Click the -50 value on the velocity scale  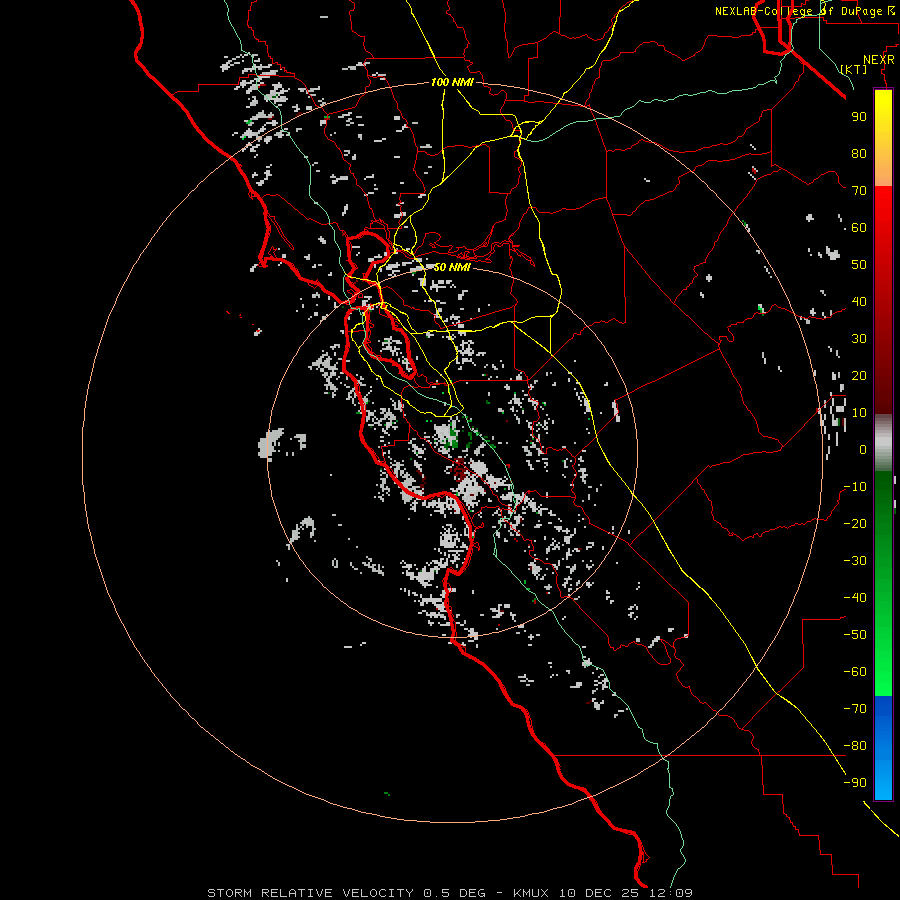[x=855, y=635]
